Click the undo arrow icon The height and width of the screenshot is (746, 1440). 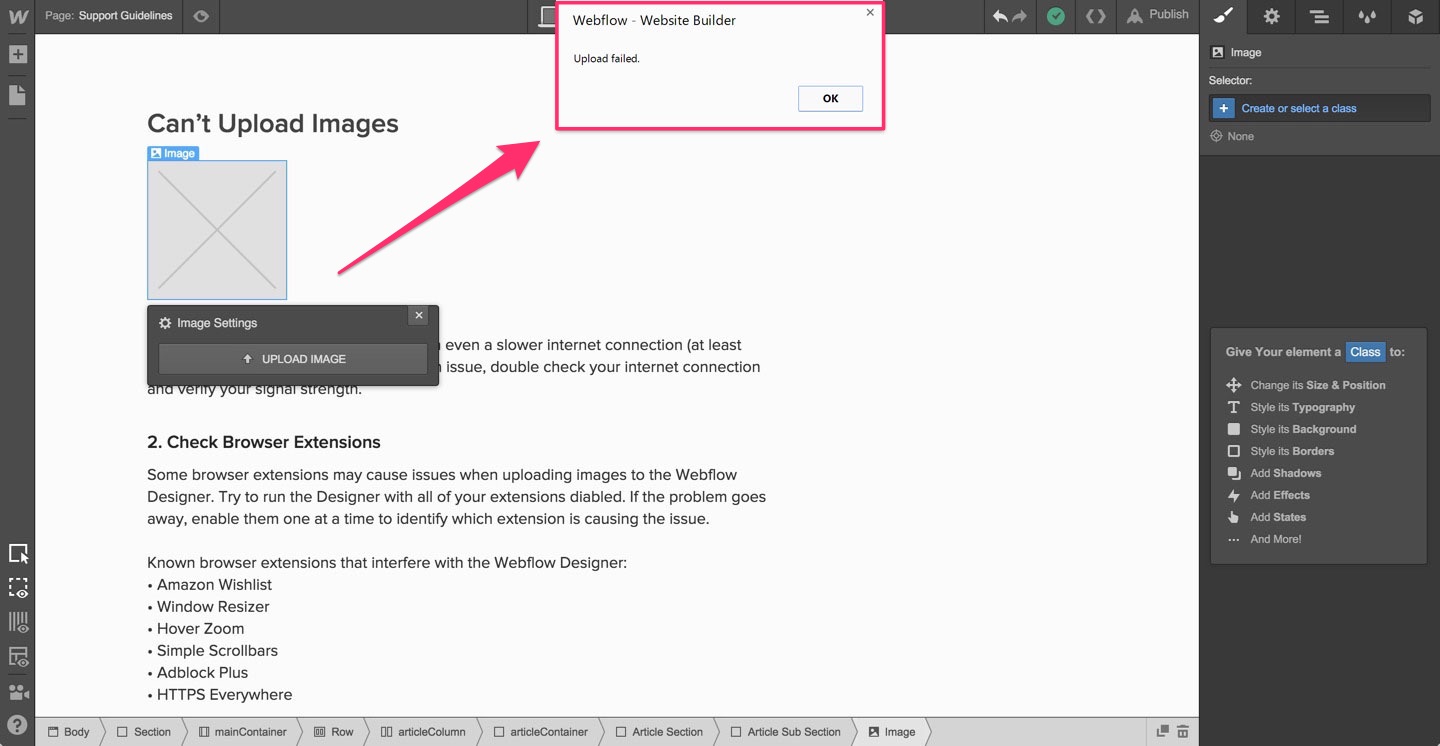coord(999,16)
